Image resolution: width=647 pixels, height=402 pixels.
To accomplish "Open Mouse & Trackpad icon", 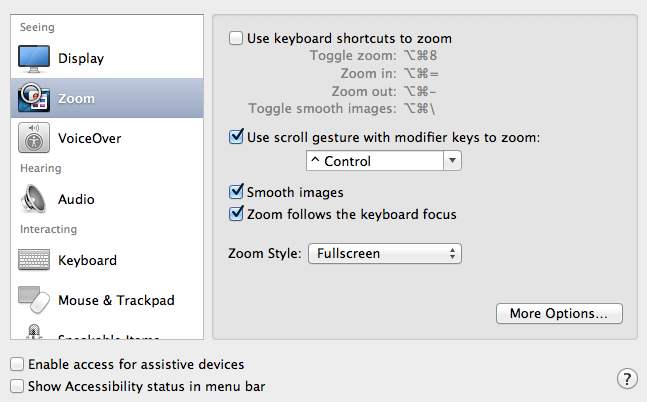I will 34,299.
